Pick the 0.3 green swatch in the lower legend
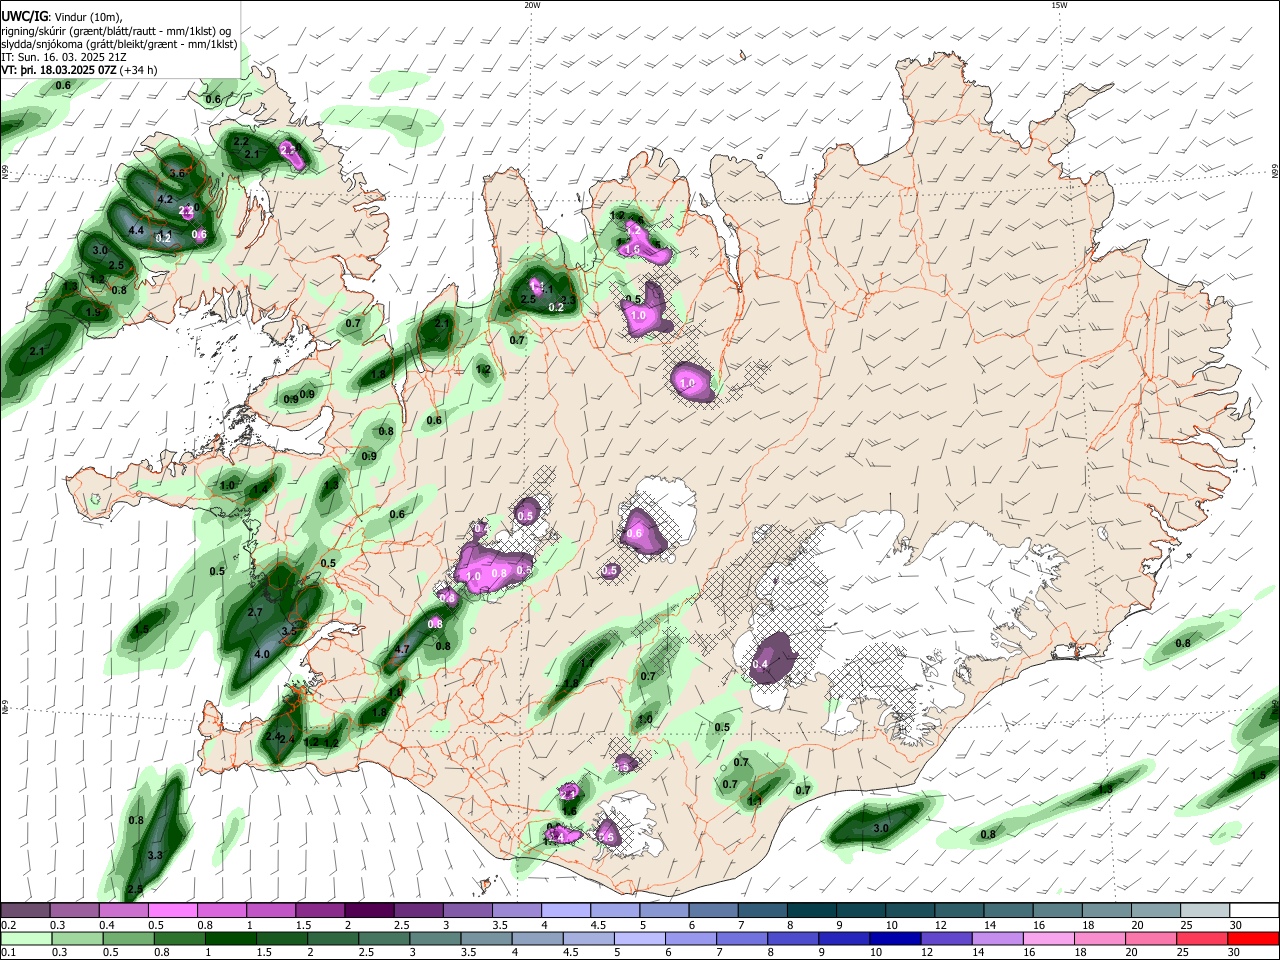This screenshot has height=960, width=1280. point(75,938)
